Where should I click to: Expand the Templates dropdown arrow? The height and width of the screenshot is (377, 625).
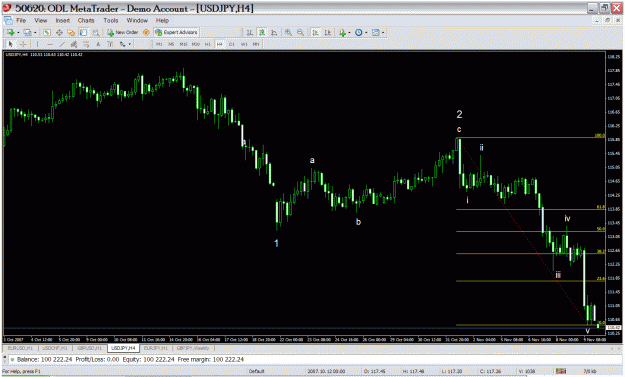tap(383, 33)
